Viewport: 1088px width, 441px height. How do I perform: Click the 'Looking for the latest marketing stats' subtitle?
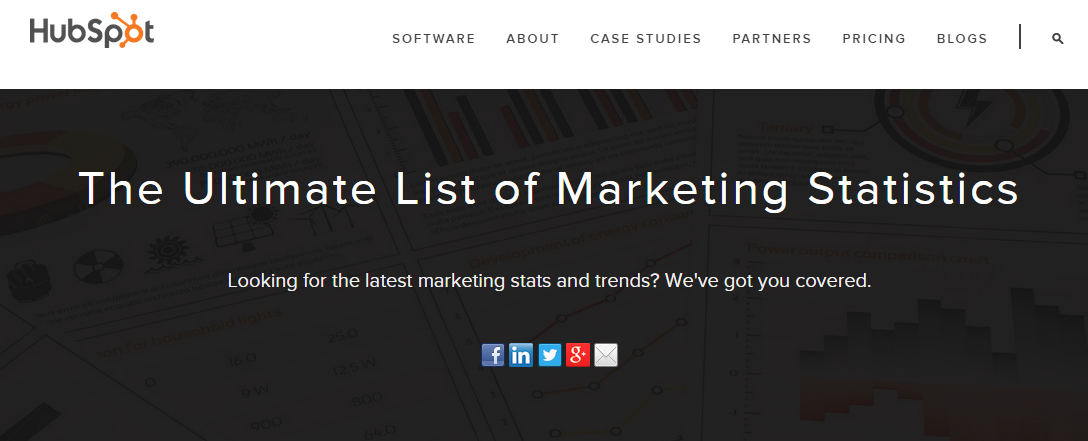(x=440, y=281)
